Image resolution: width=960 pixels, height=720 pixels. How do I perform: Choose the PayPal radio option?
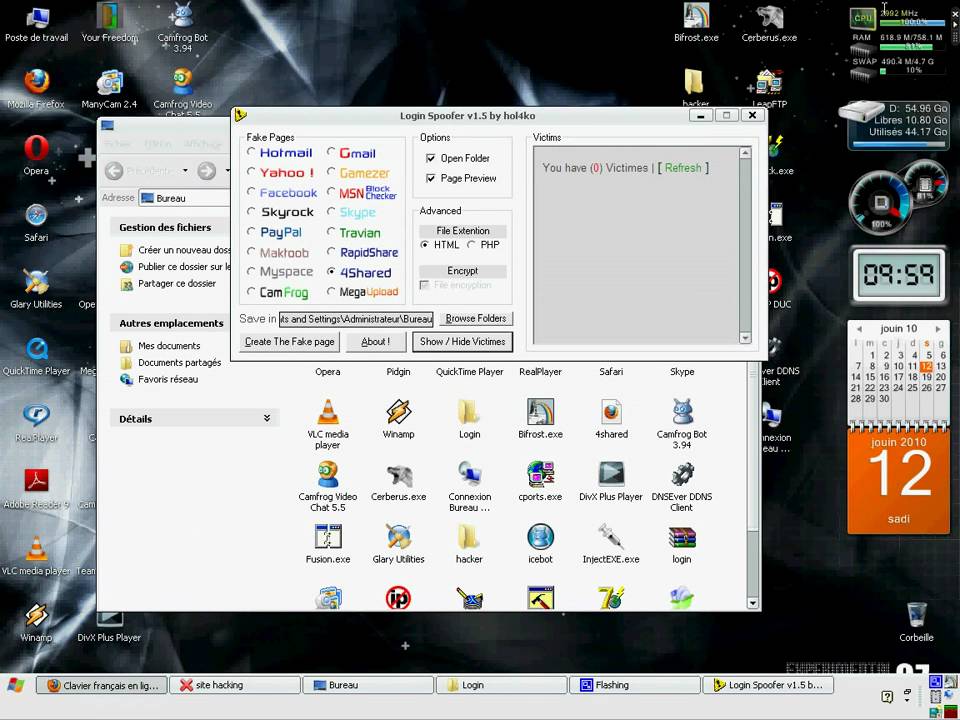pos(251,231)
